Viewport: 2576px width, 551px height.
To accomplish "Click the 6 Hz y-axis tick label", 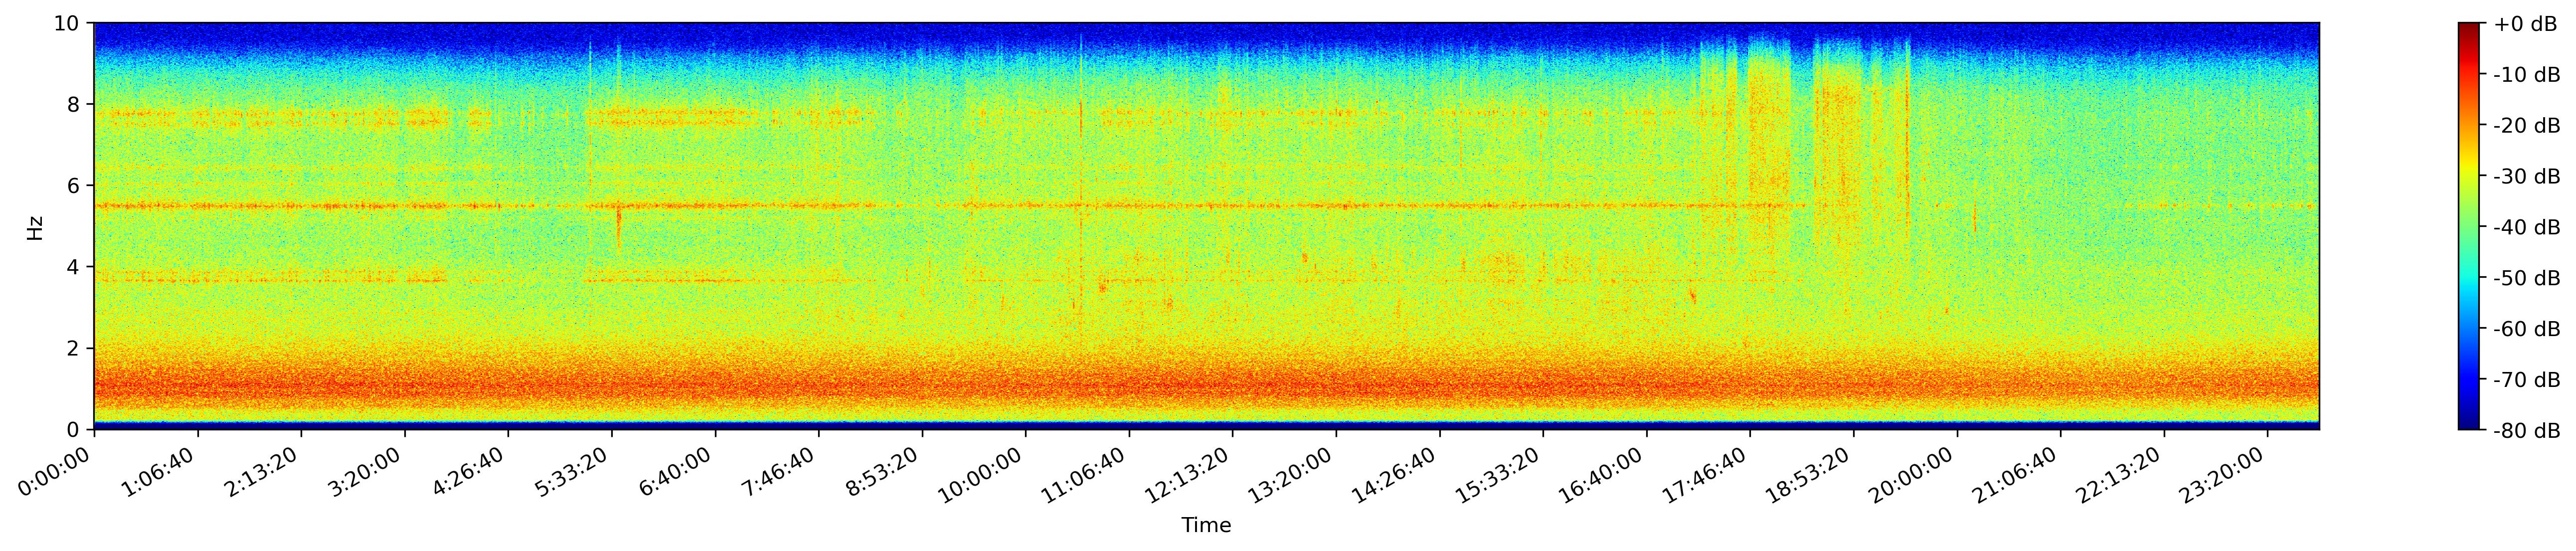I will (x=75, y=186).
